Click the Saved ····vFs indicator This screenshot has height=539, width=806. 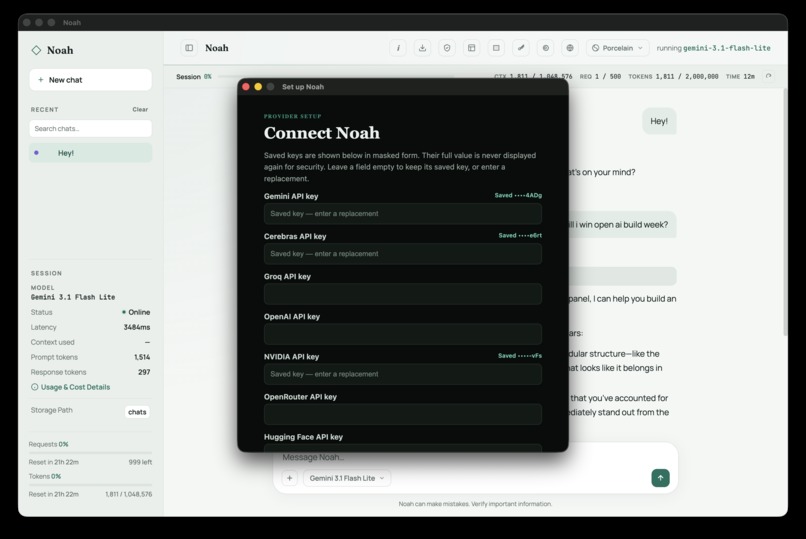point(520,356)
